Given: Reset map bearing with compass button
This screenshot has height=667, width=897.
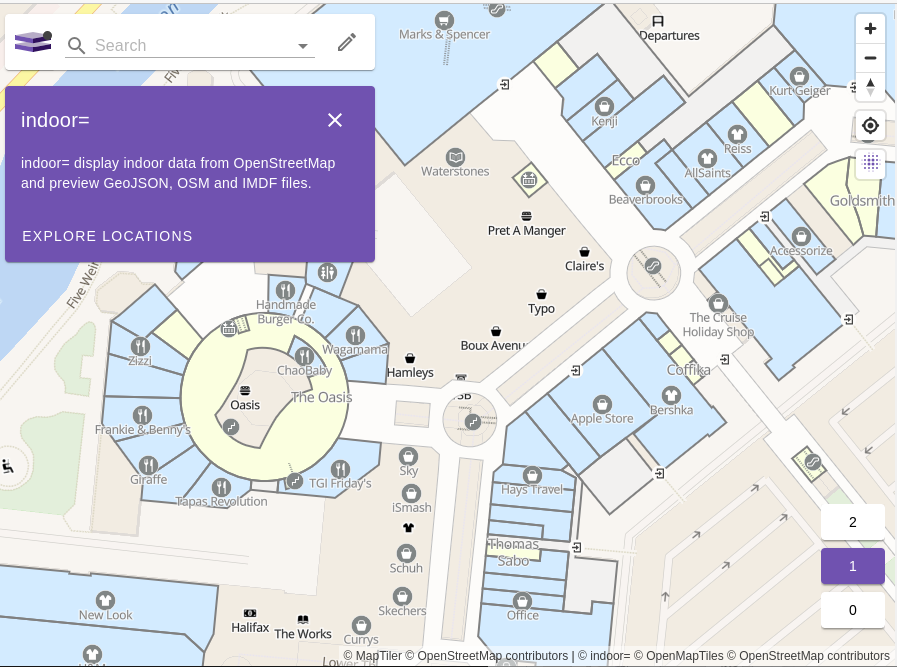Looking at the screenshot, I should point(870,87).
